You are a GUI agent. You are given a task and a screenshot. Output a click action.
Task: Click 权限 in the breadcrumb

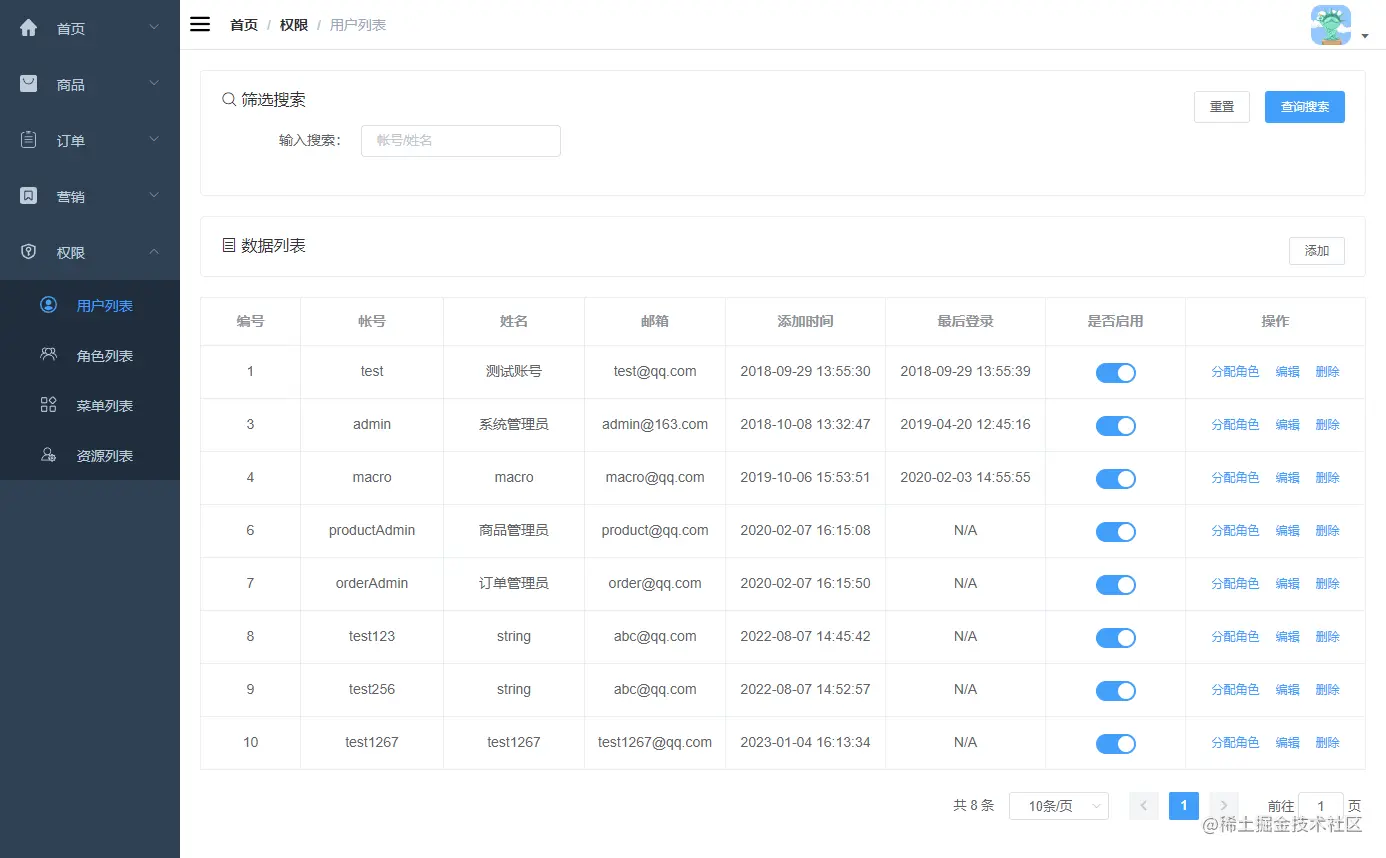(x=294, y=25)
